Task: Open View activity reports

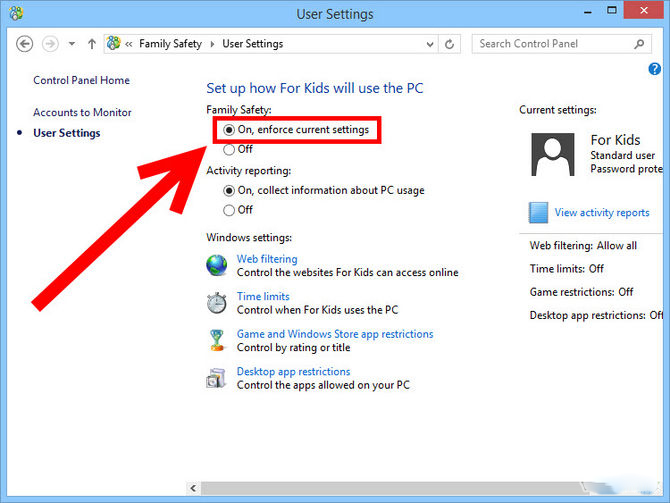Action: point(602,212)
